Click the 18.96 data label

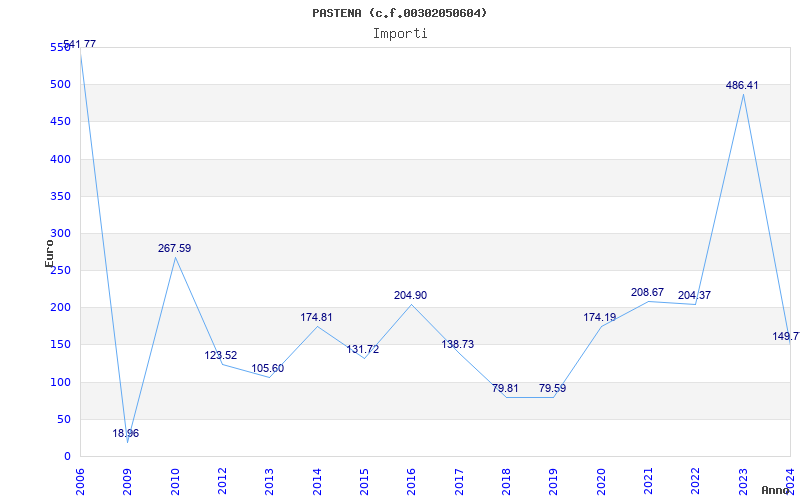(x=126, y=434)
